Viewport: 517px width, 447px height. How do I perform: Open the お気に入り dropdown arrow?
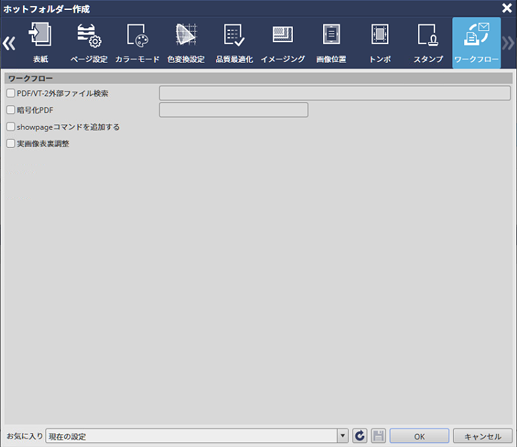click(342, 436)
